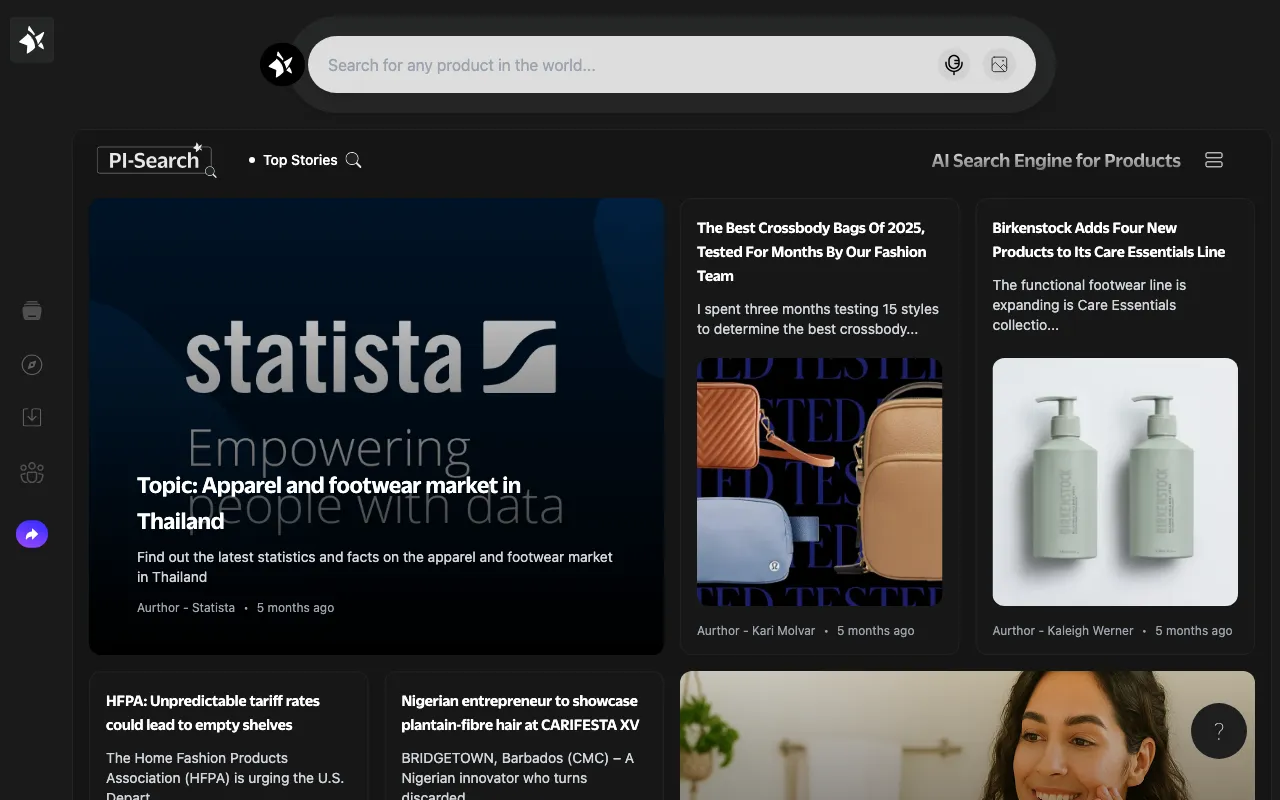The width and height of the screenshot is (1280, 800).
Task: Open the stacked-lines menu icon at top right
Action: pos(1214,160)
